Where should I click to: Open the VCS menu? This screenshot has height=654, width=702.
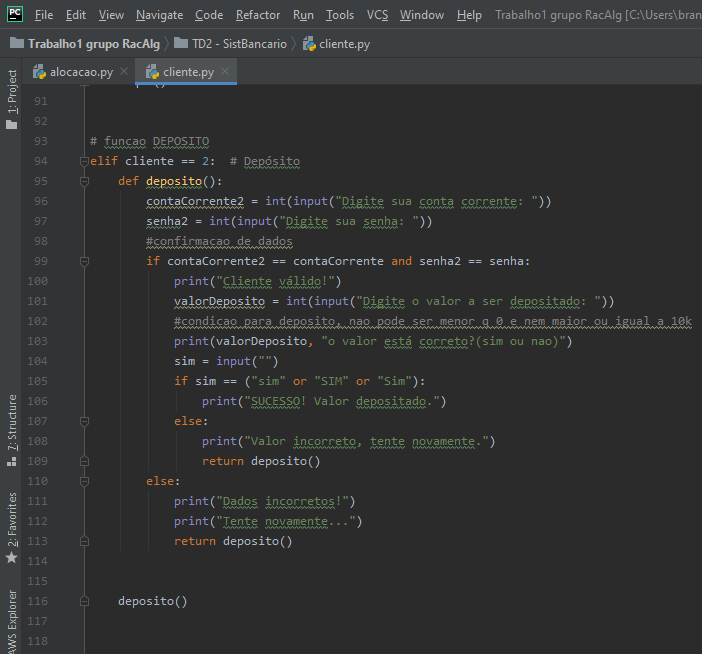(377, 15)
